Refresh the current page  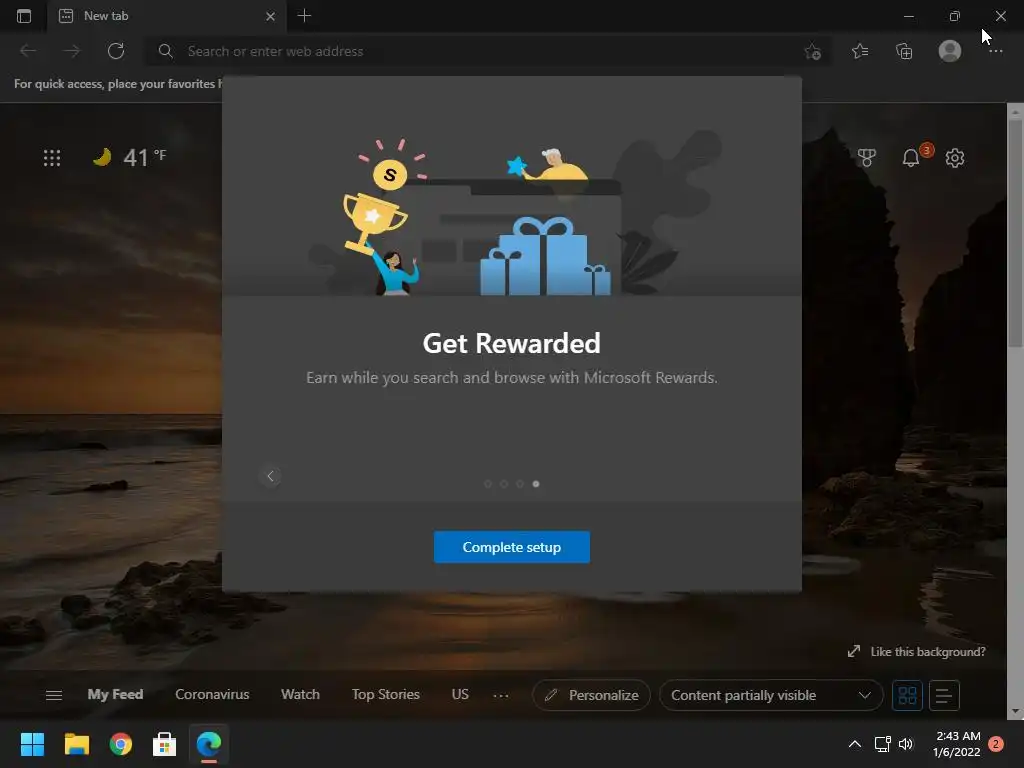(x=116, y=51)
